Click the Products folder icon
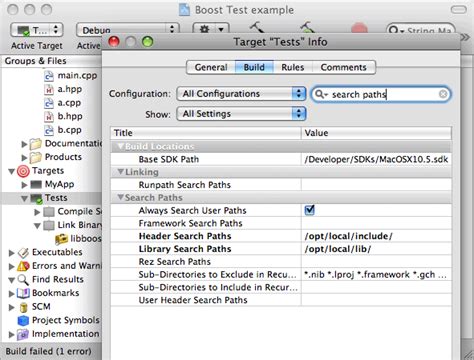 coord(35,157)
